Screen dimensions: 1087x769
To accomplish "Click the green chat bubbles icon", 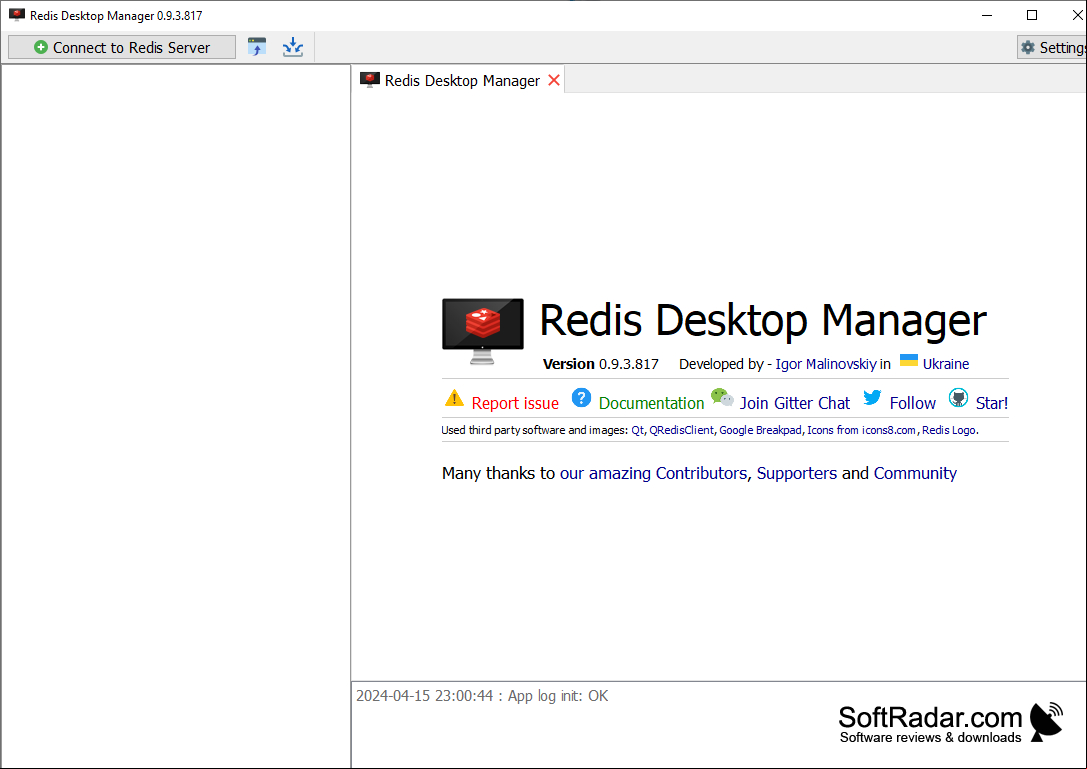I will [722, 397].
